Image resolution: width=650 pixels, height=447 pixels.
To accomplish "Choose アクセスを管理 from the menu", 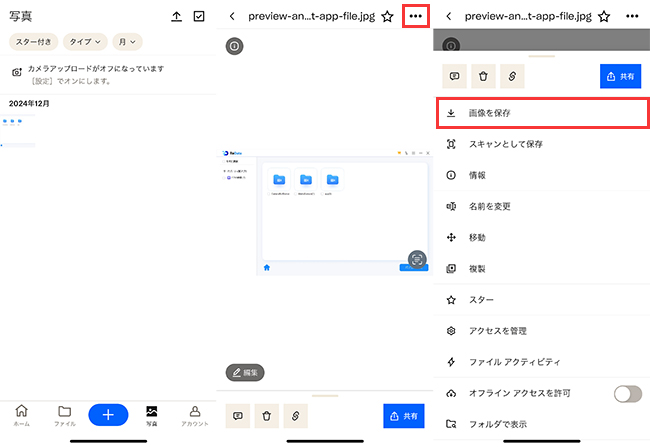I will (x=541, y=331).
